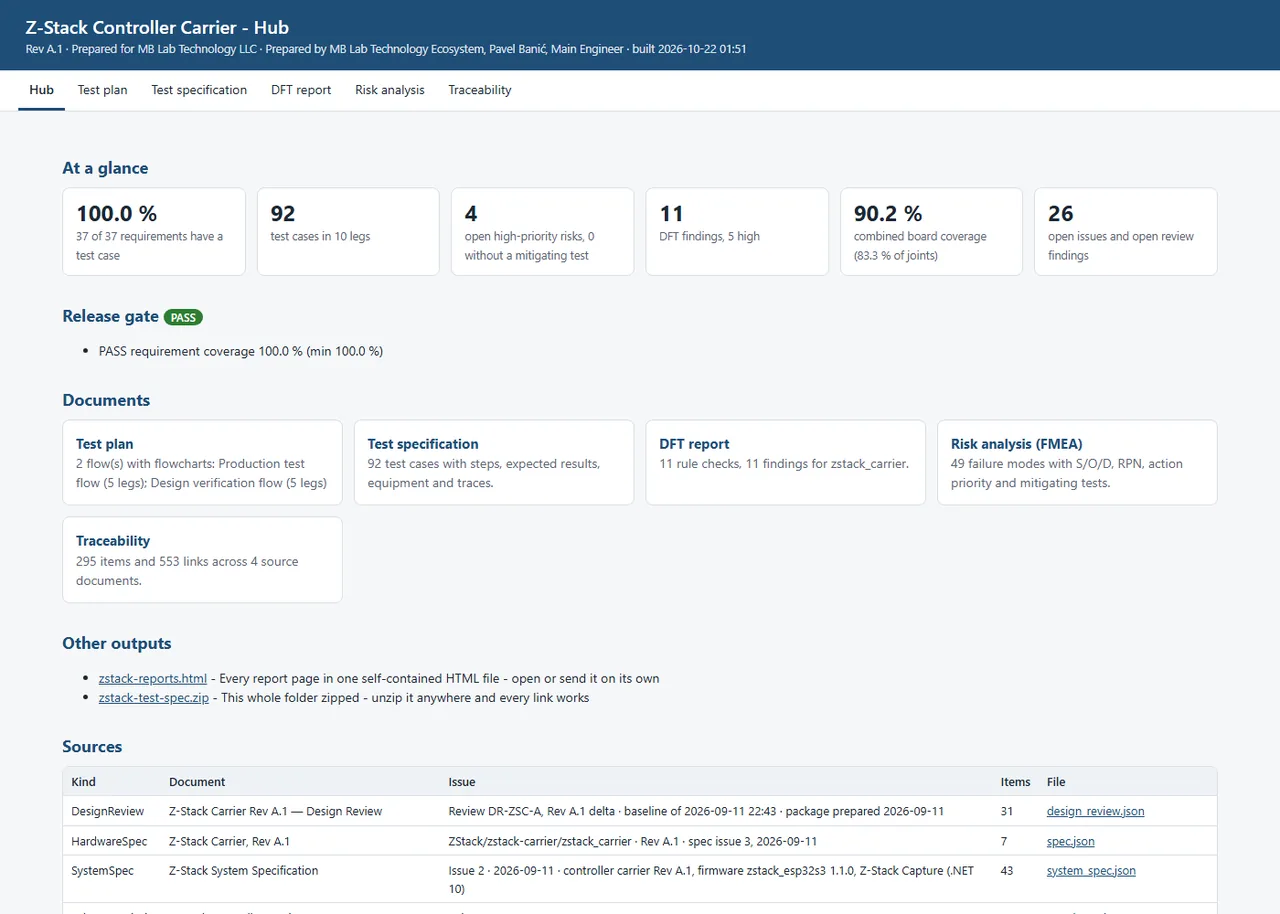
Task: Click 'Z-Stack Carrier, Rev A.1' document cell
Action: [x=229, y=841]
